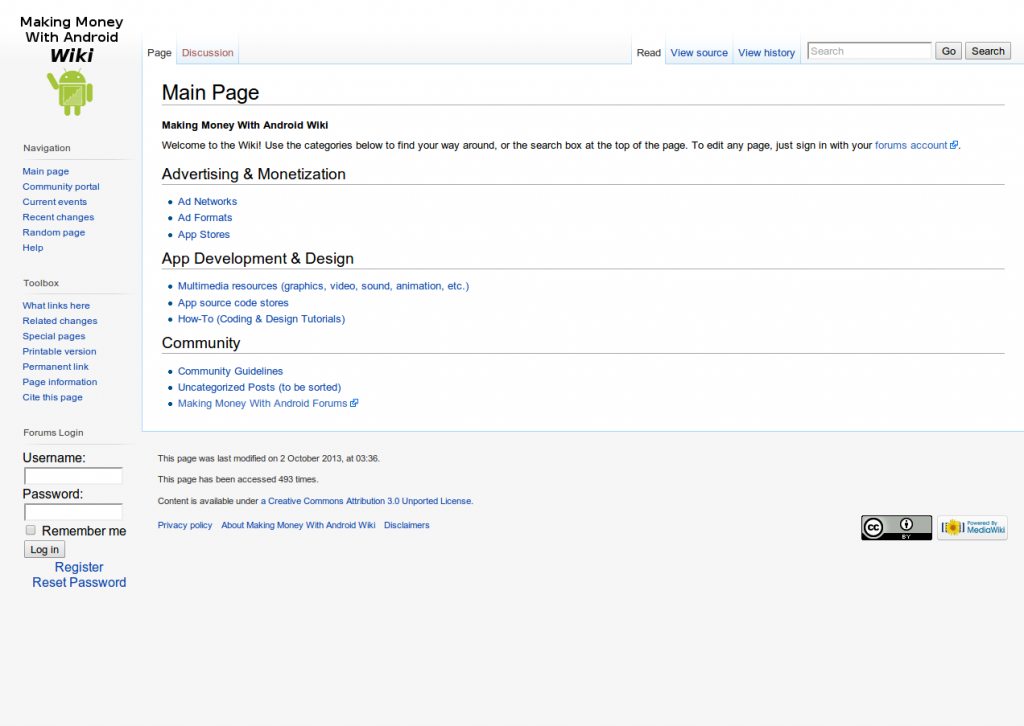1024x726 pixels.
Task: Open the Register link
Action: (79, 567)
